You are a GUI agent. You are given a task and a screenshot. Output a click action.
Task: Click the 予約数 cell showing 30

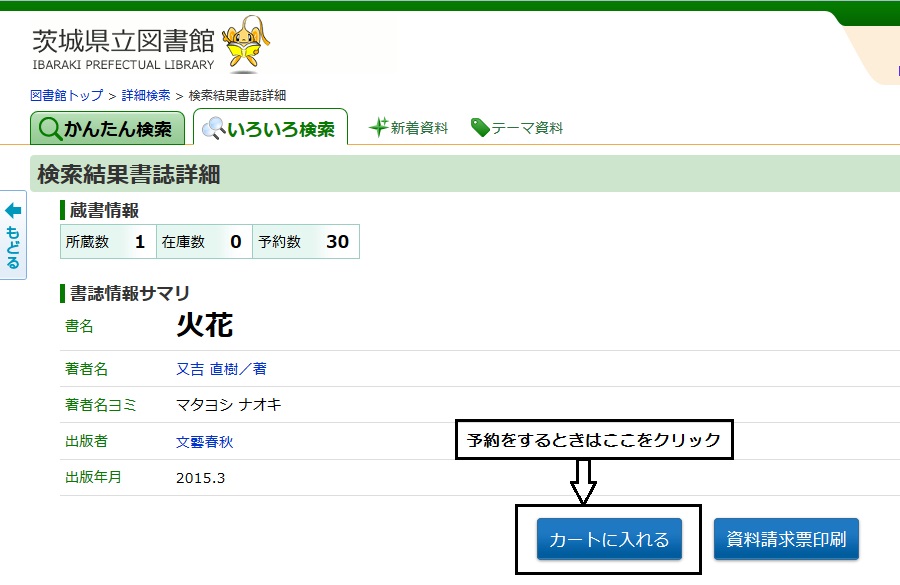(x=306, y=242)
